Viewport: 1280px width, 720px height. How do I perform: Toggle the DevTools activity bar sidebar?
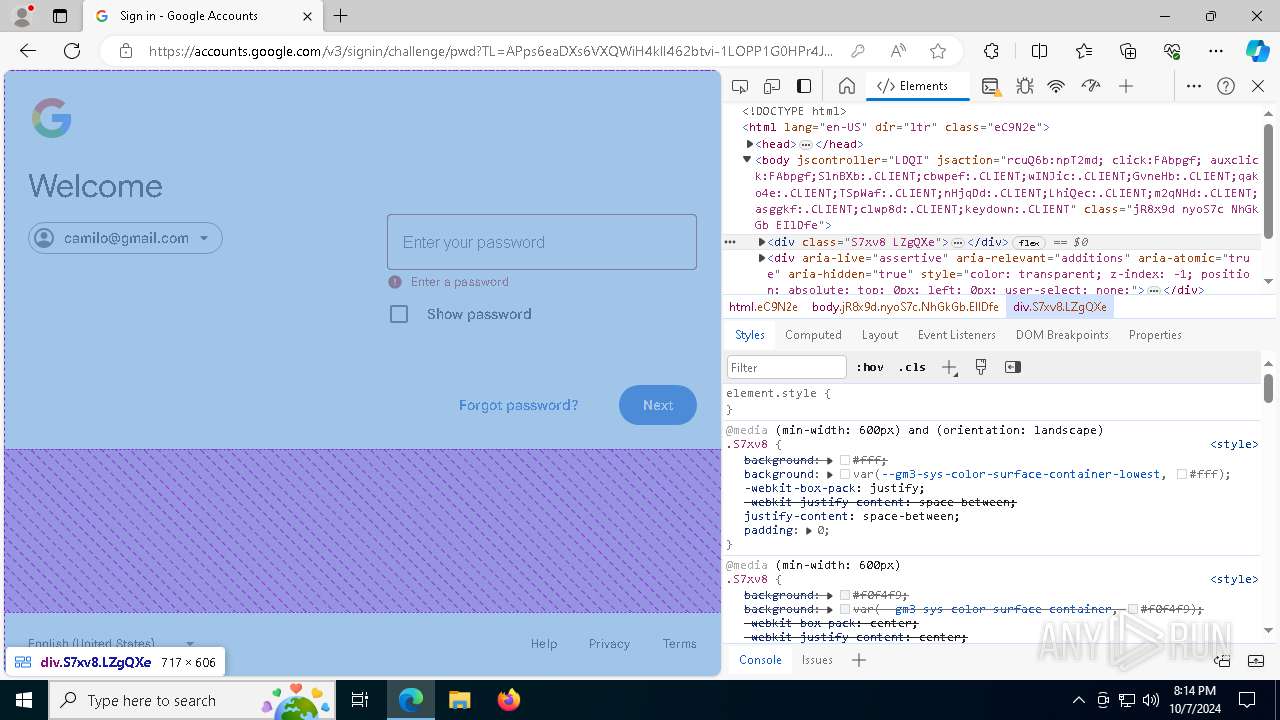coord(804,87)
